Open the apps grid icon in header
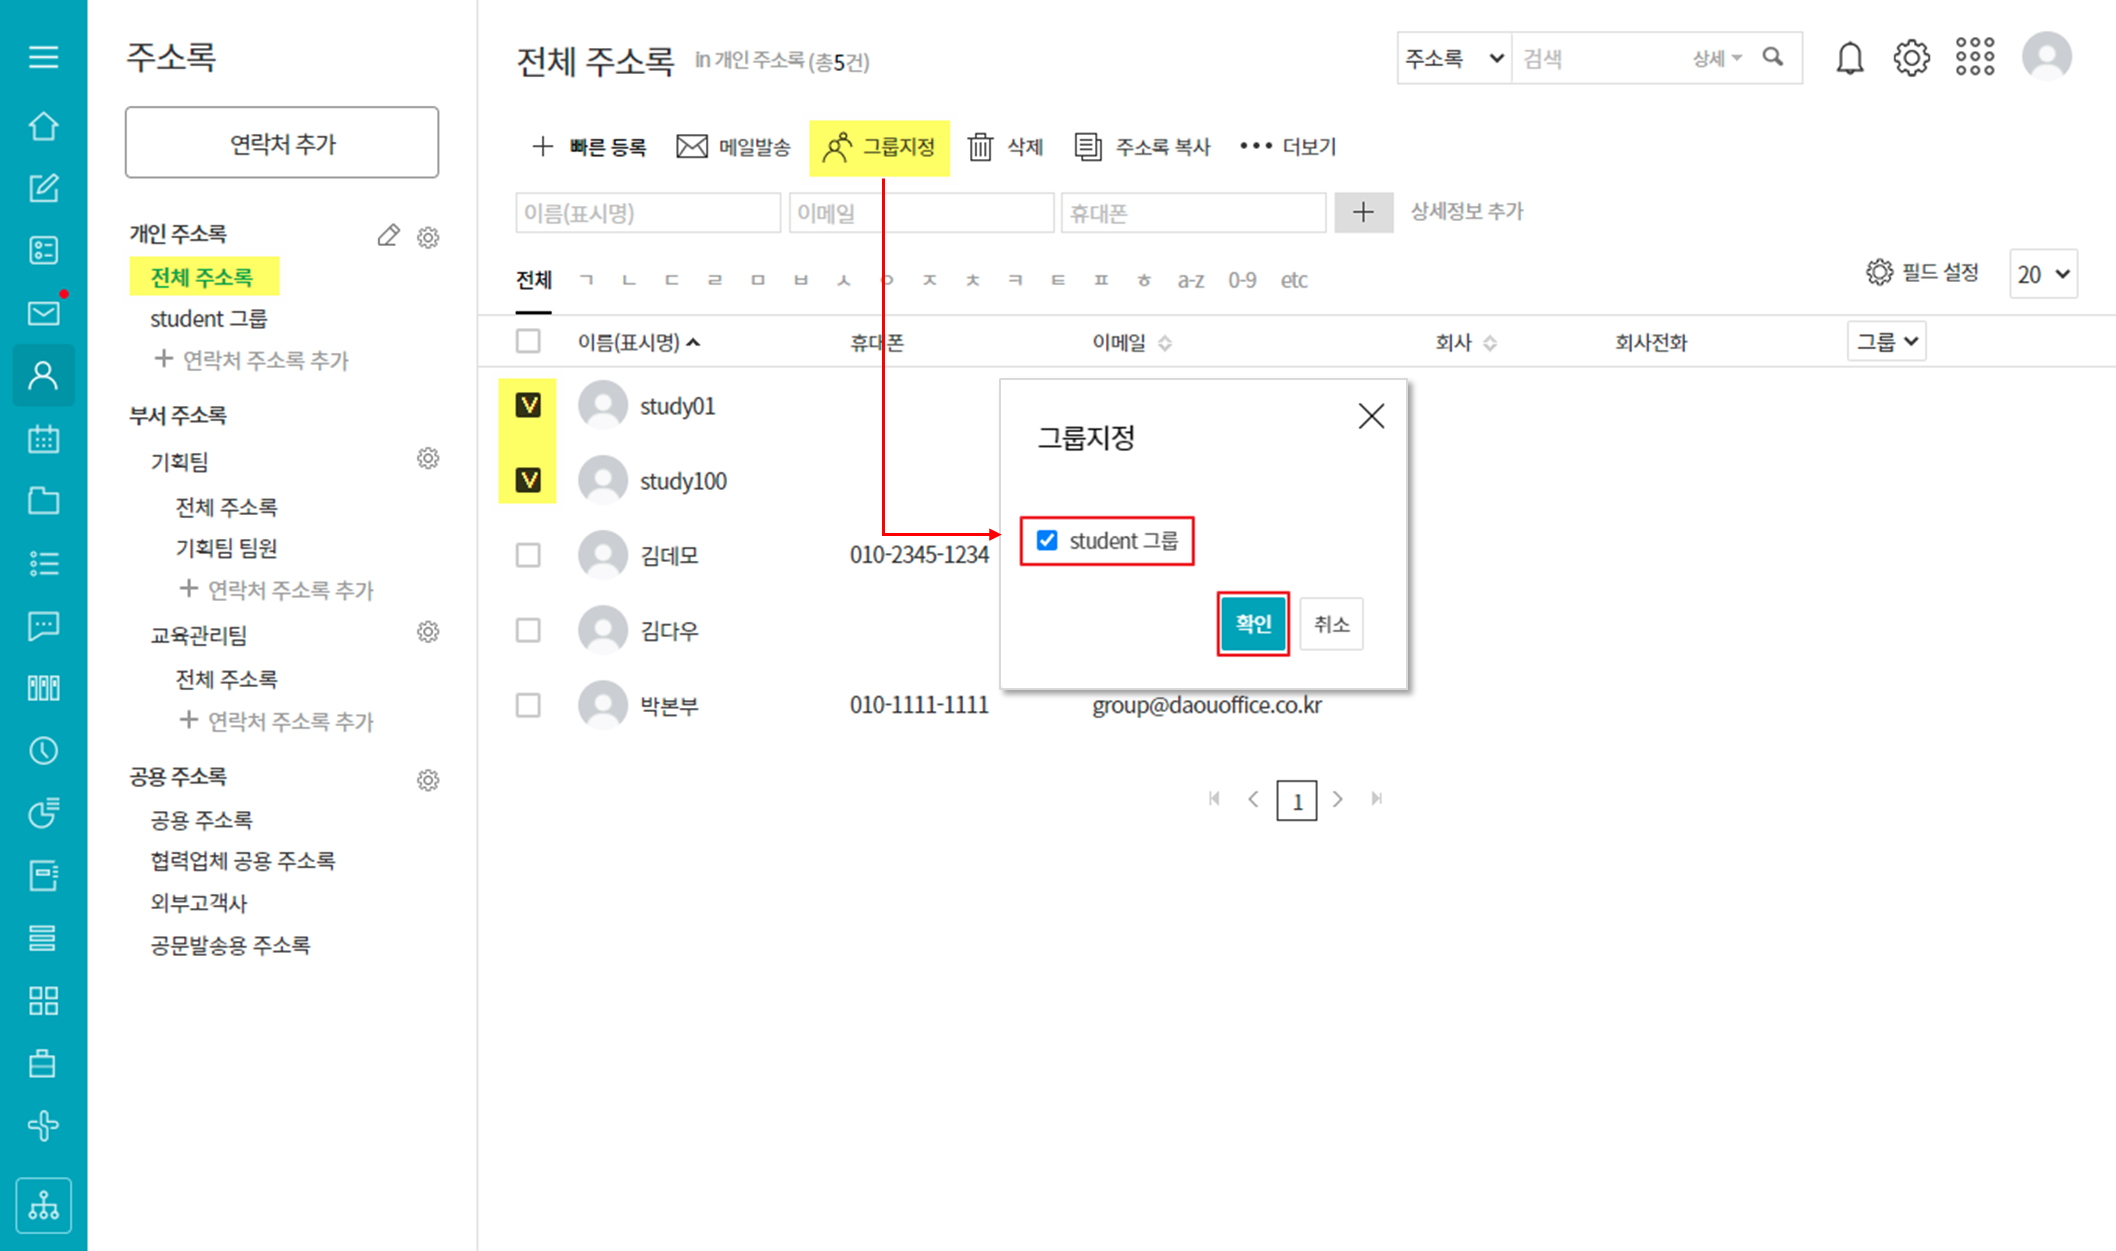The height and width of the screenshot is (1251, 2116). click(x=1974, y=57)
